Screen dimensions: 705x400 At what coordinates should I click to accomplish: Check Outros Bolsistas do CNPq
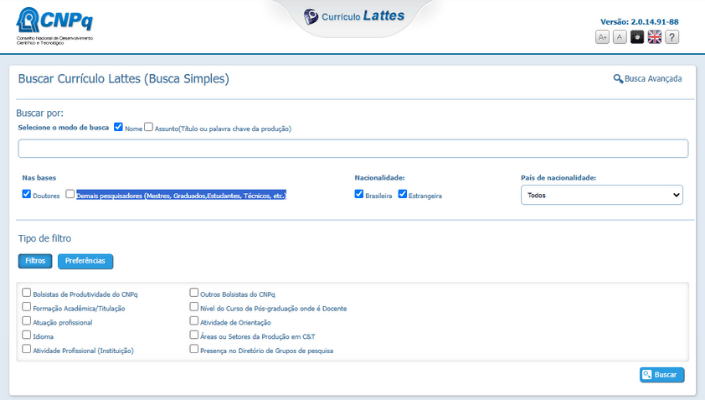(194, 293)
